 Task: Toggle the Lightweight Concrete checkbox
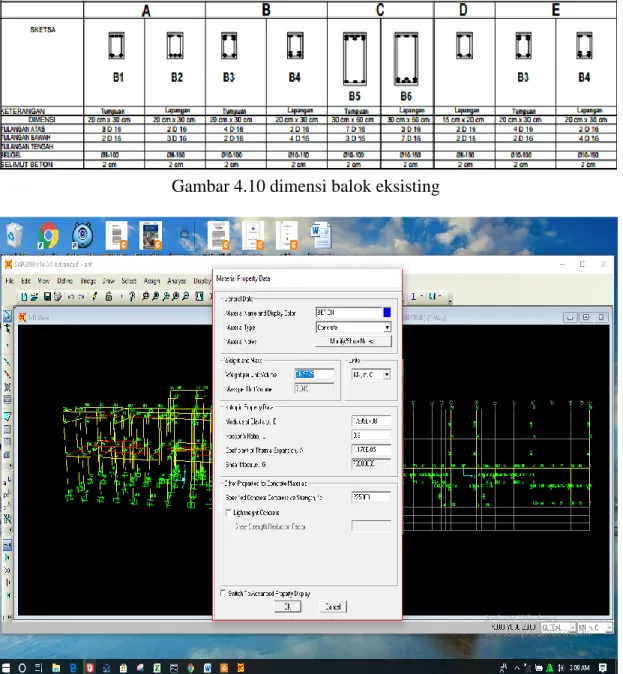[229, 512]
